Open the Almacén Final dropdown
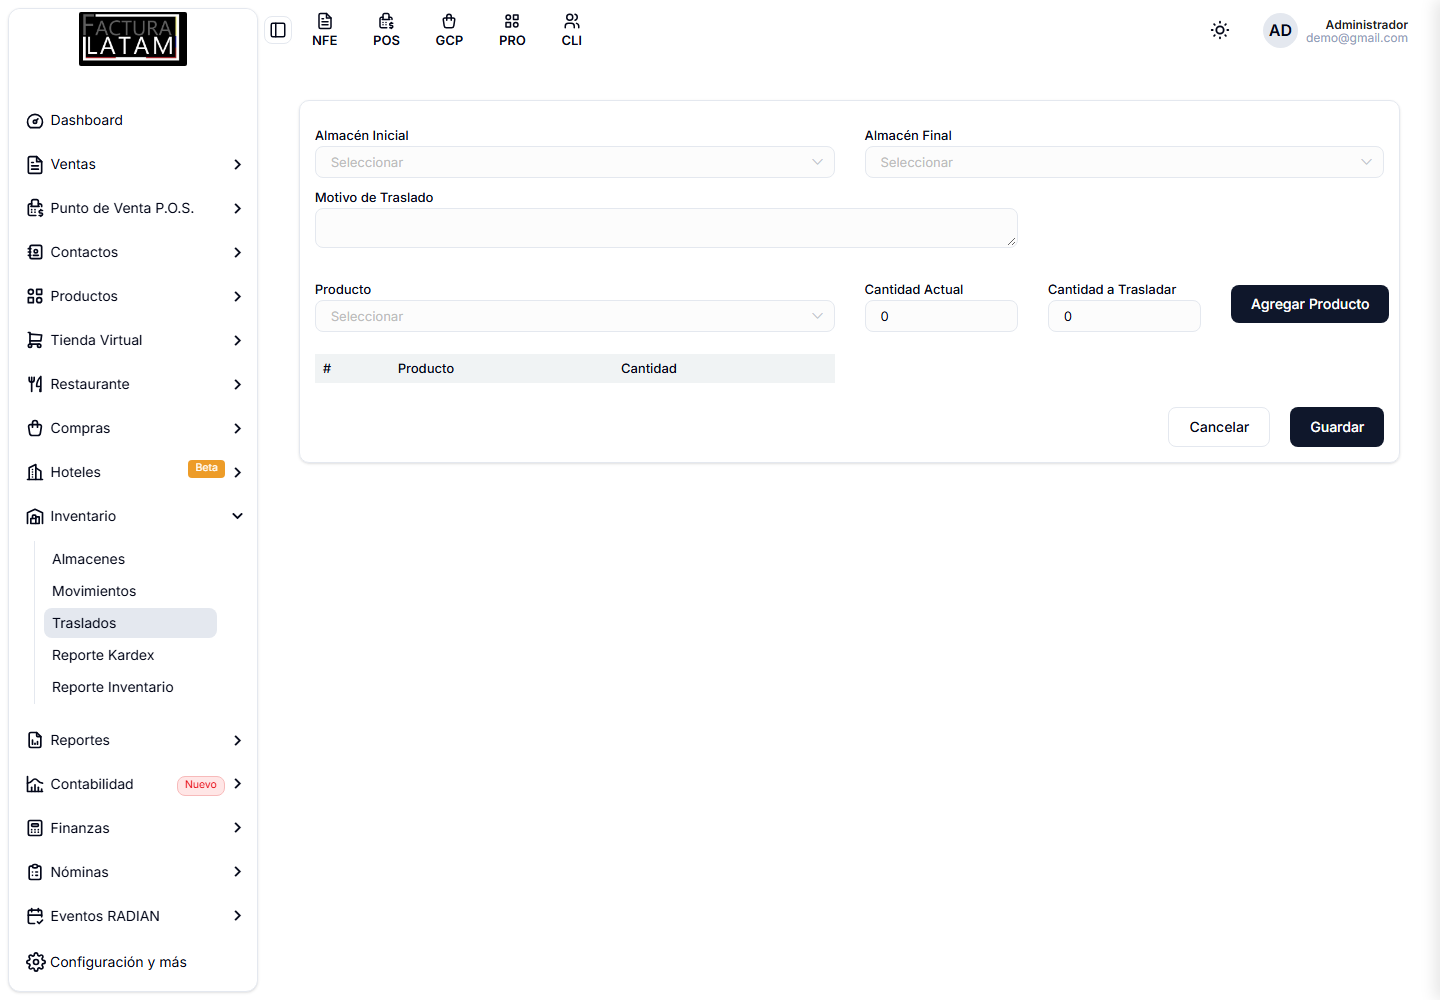The image size is (1440, 1000). point(1124,162)
